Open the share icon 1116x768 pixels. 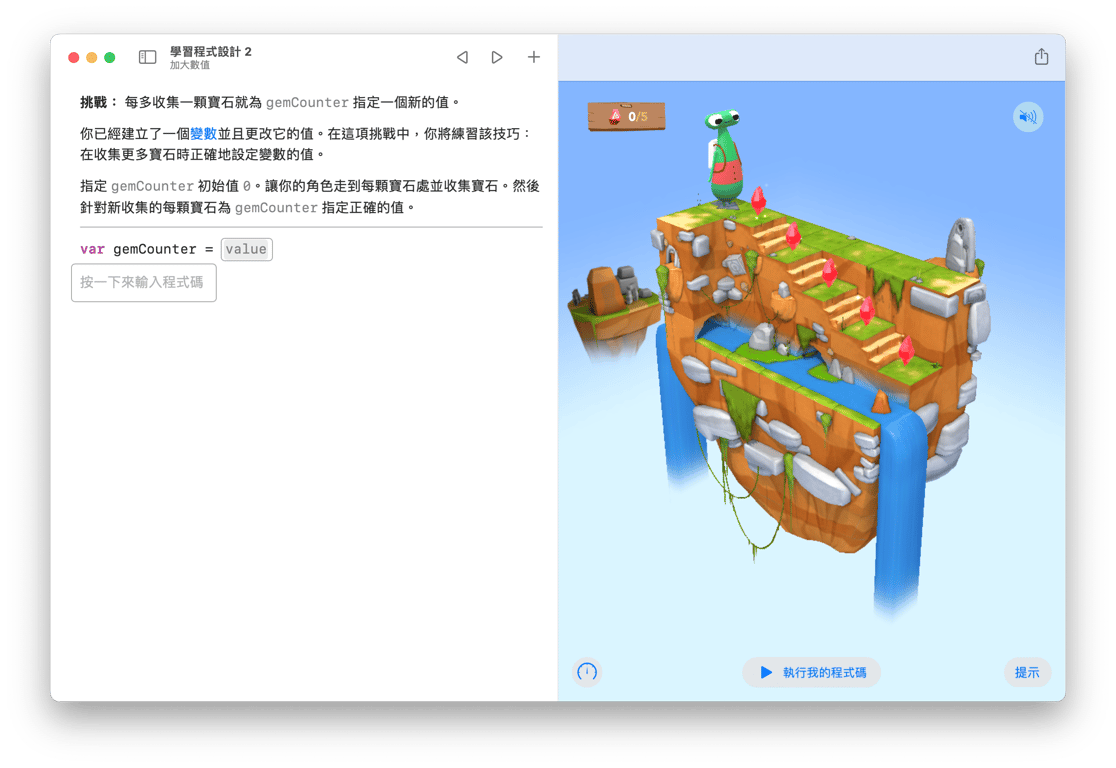point(1041,56)
